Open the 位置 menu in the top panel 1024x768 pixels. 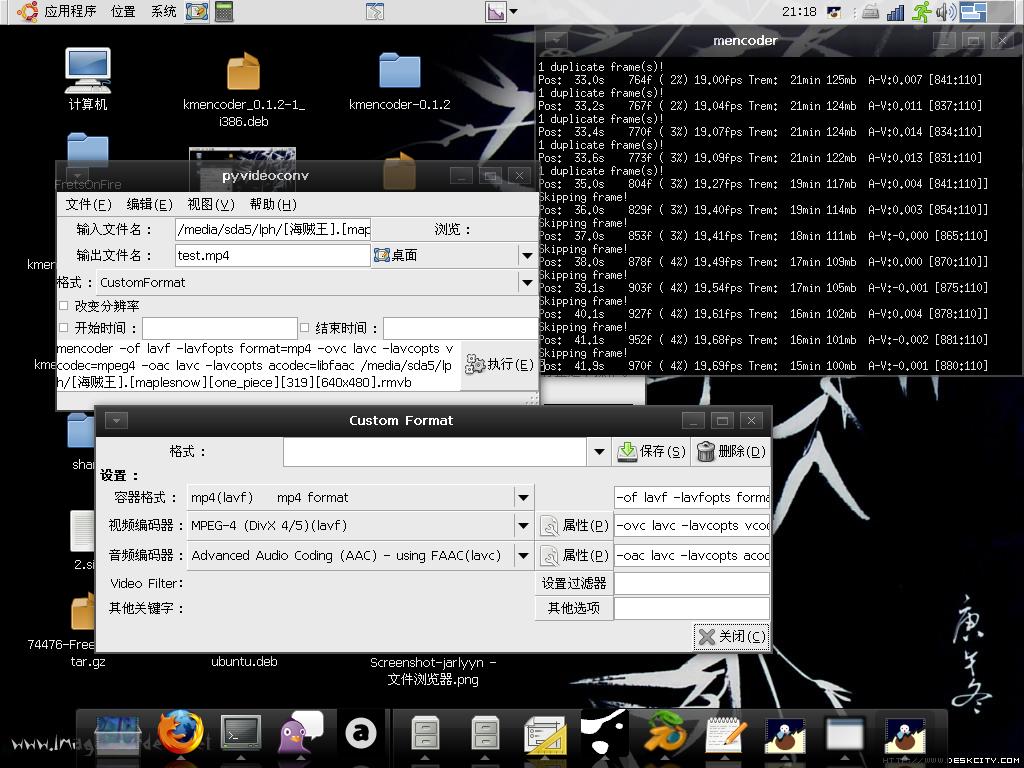click(123, 11)
